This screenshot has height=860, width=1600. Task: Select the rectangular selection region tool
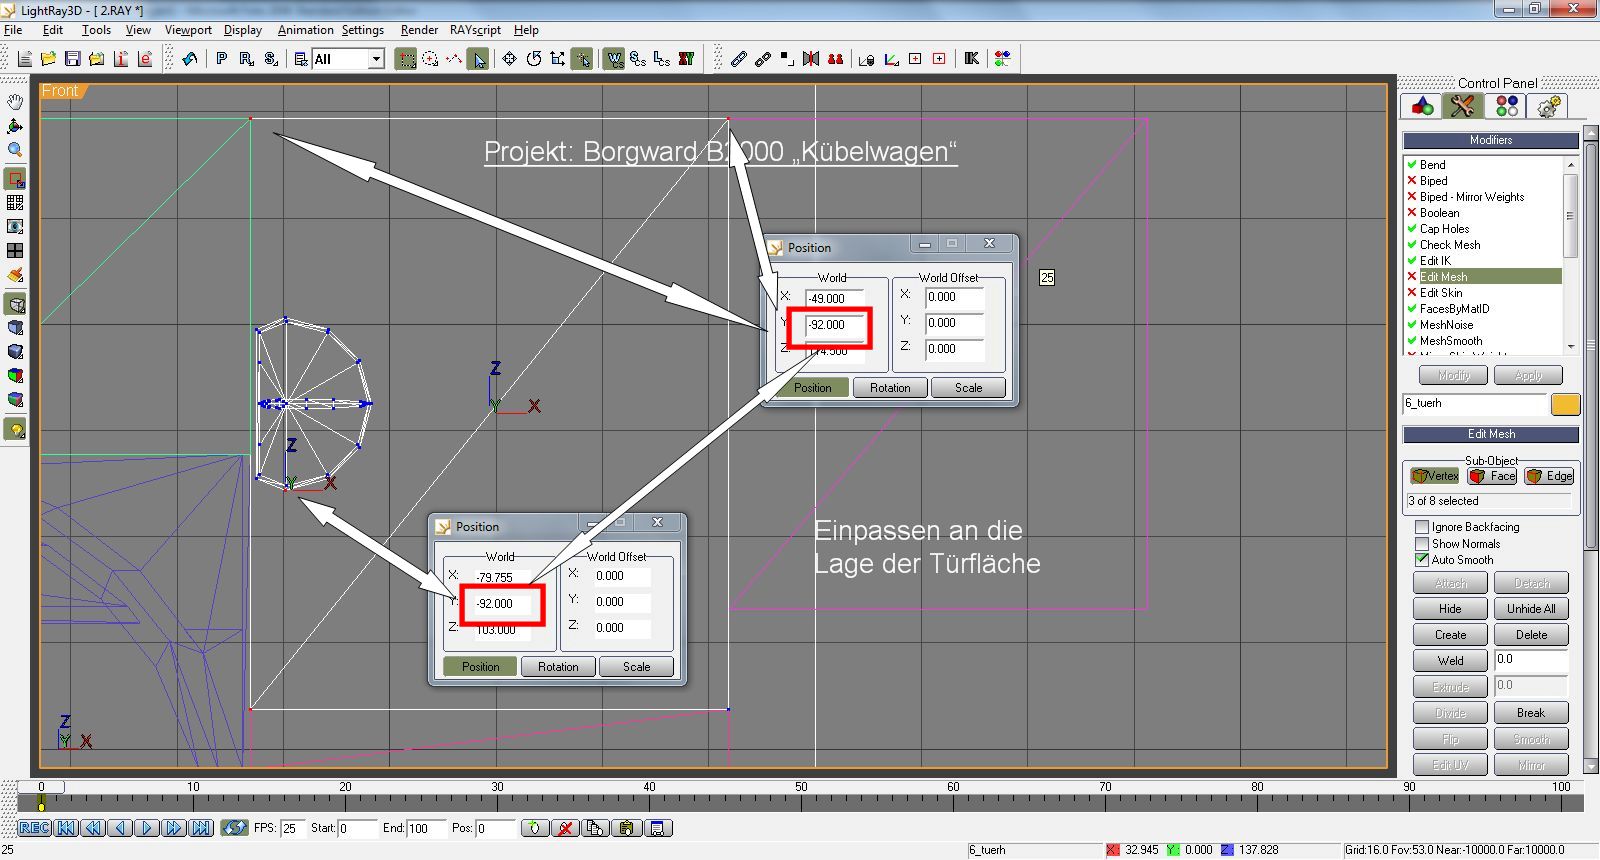click(406, 59)
